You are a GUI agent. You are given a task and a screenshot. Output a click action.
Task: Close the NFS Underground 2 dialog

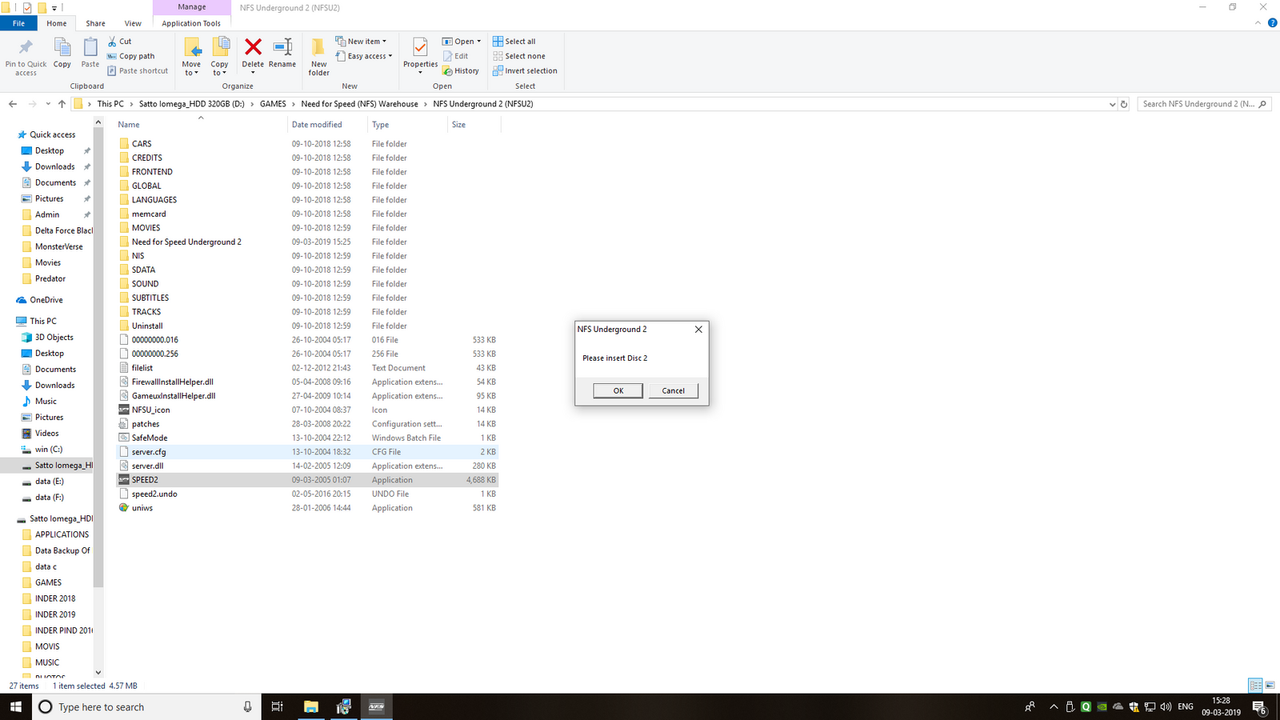click(x=698, y=329)
